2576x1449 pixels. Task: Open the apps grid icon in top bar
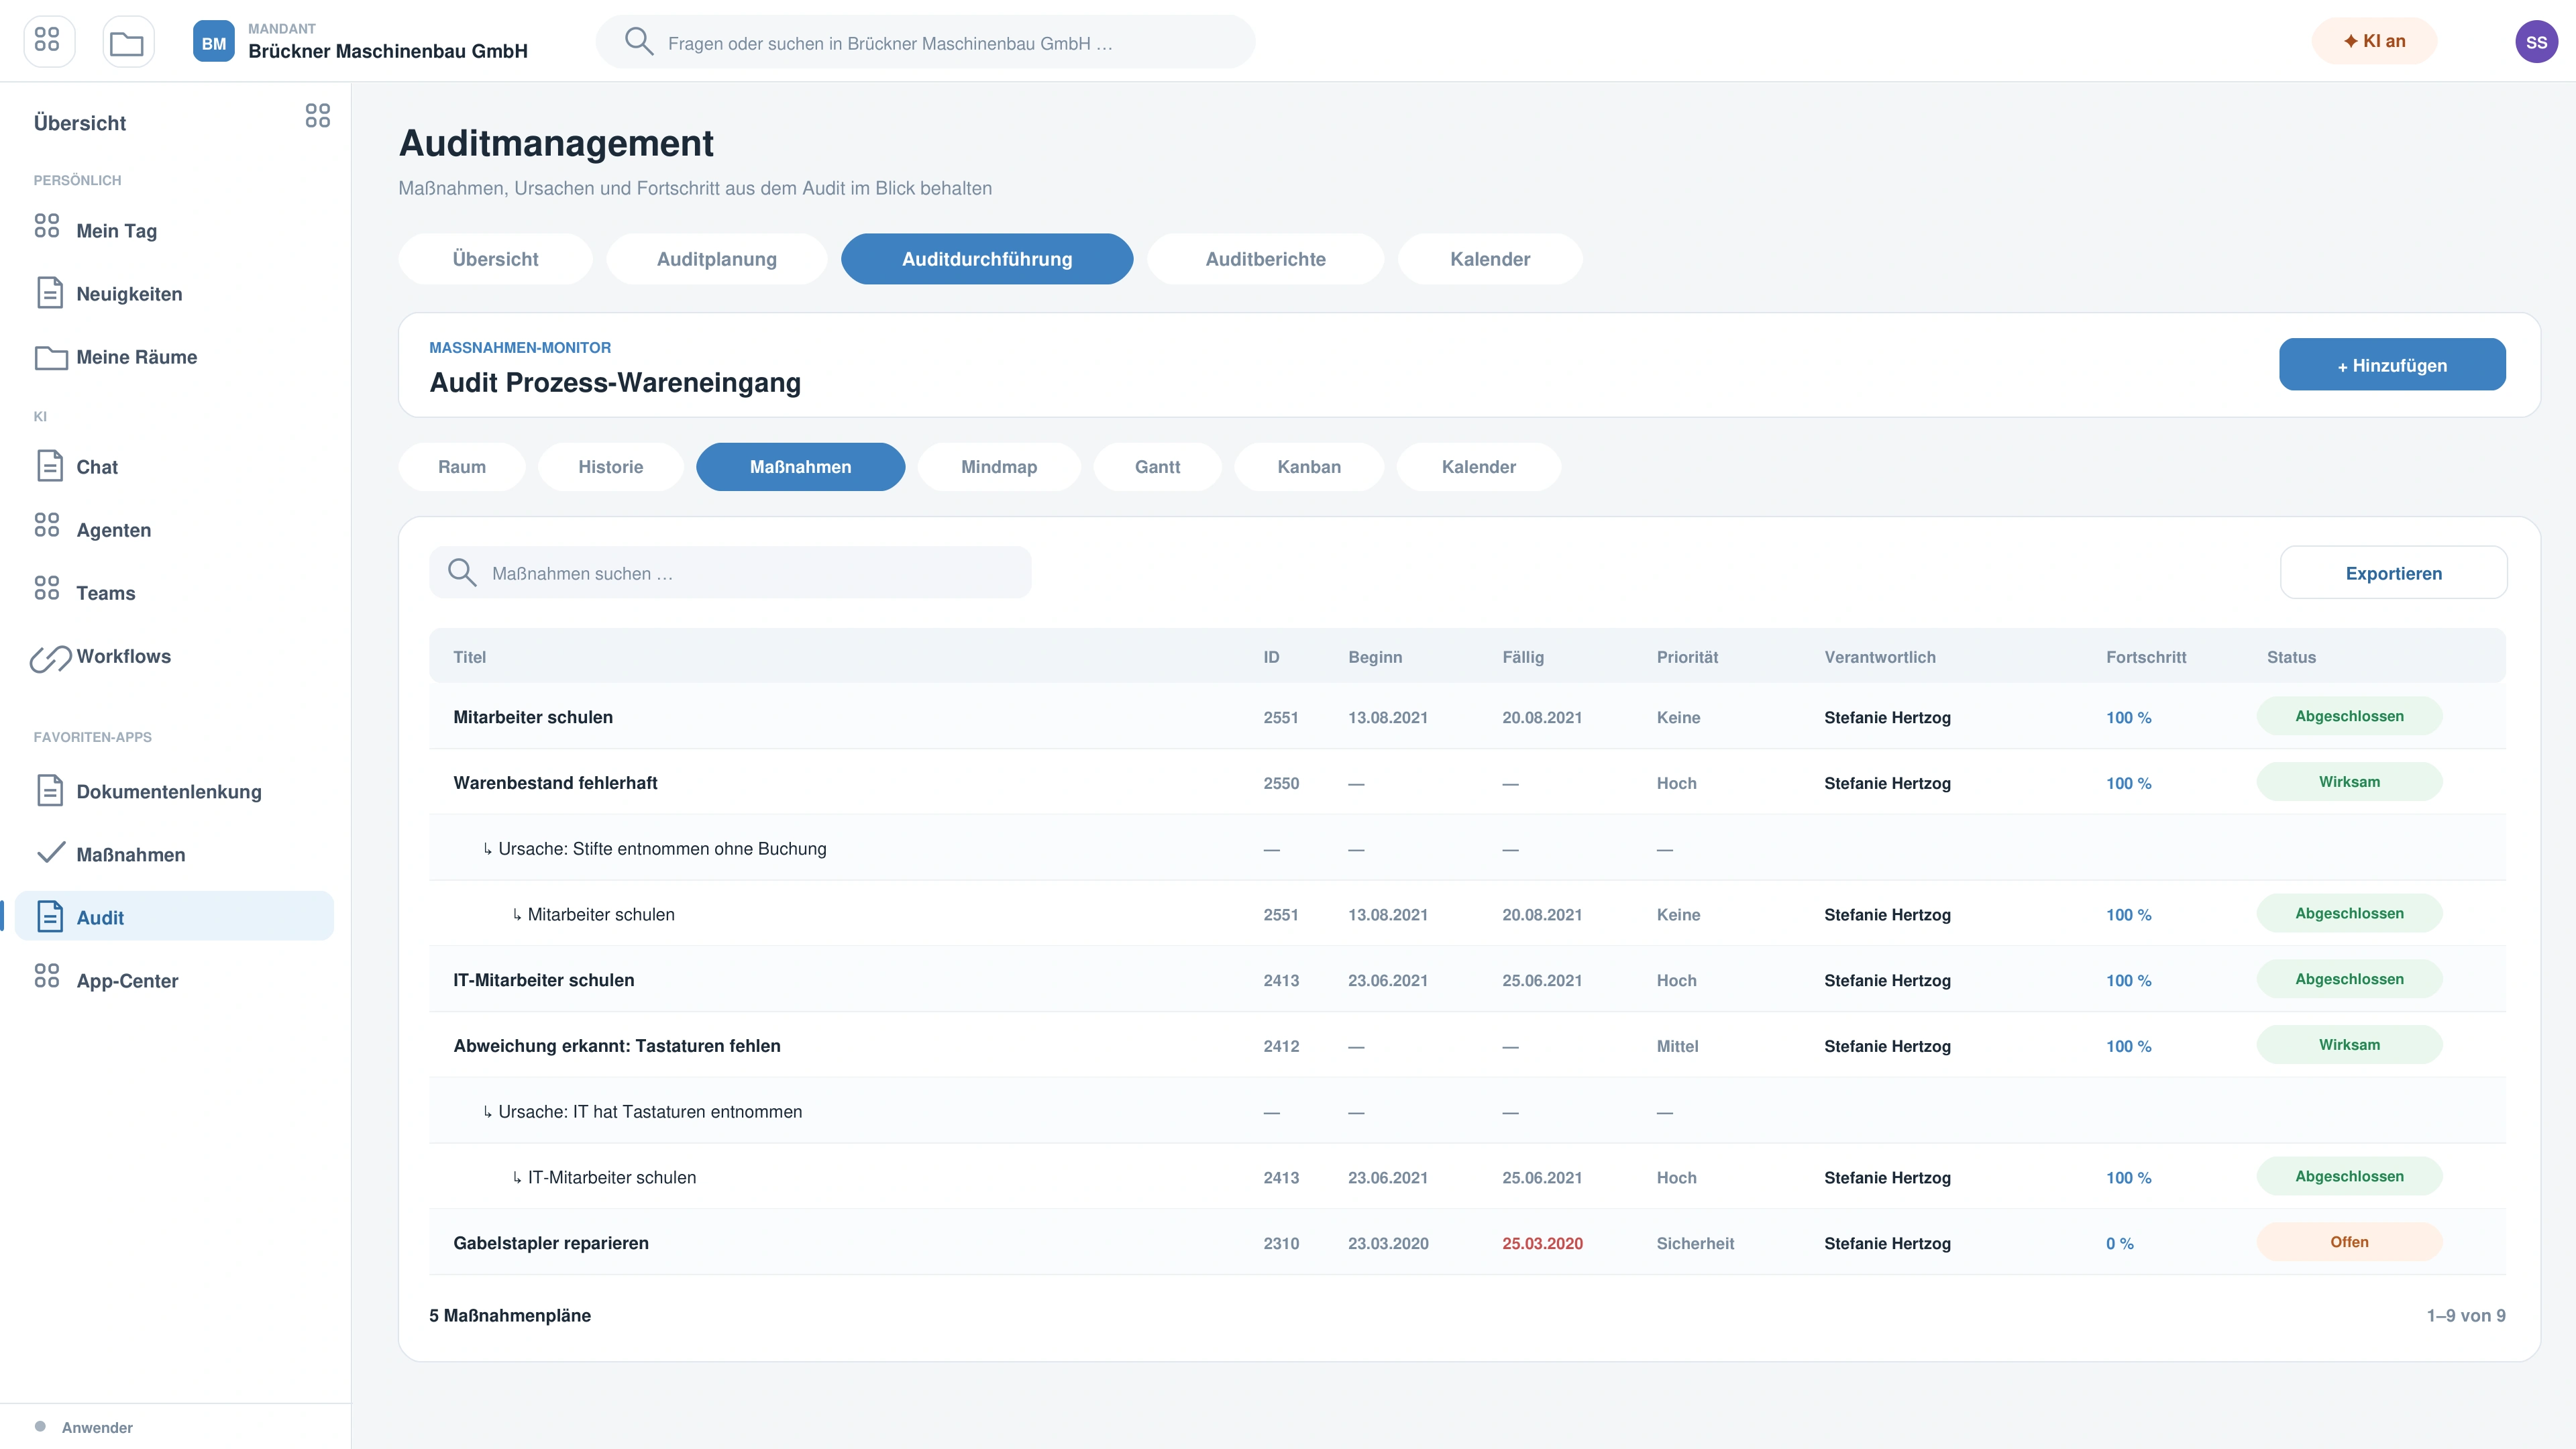(x=48, y=41)
